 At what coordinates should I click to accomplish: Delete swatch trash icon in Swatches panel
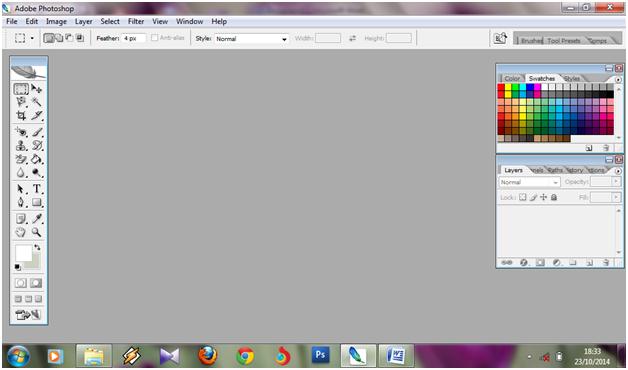click(606, 148)
